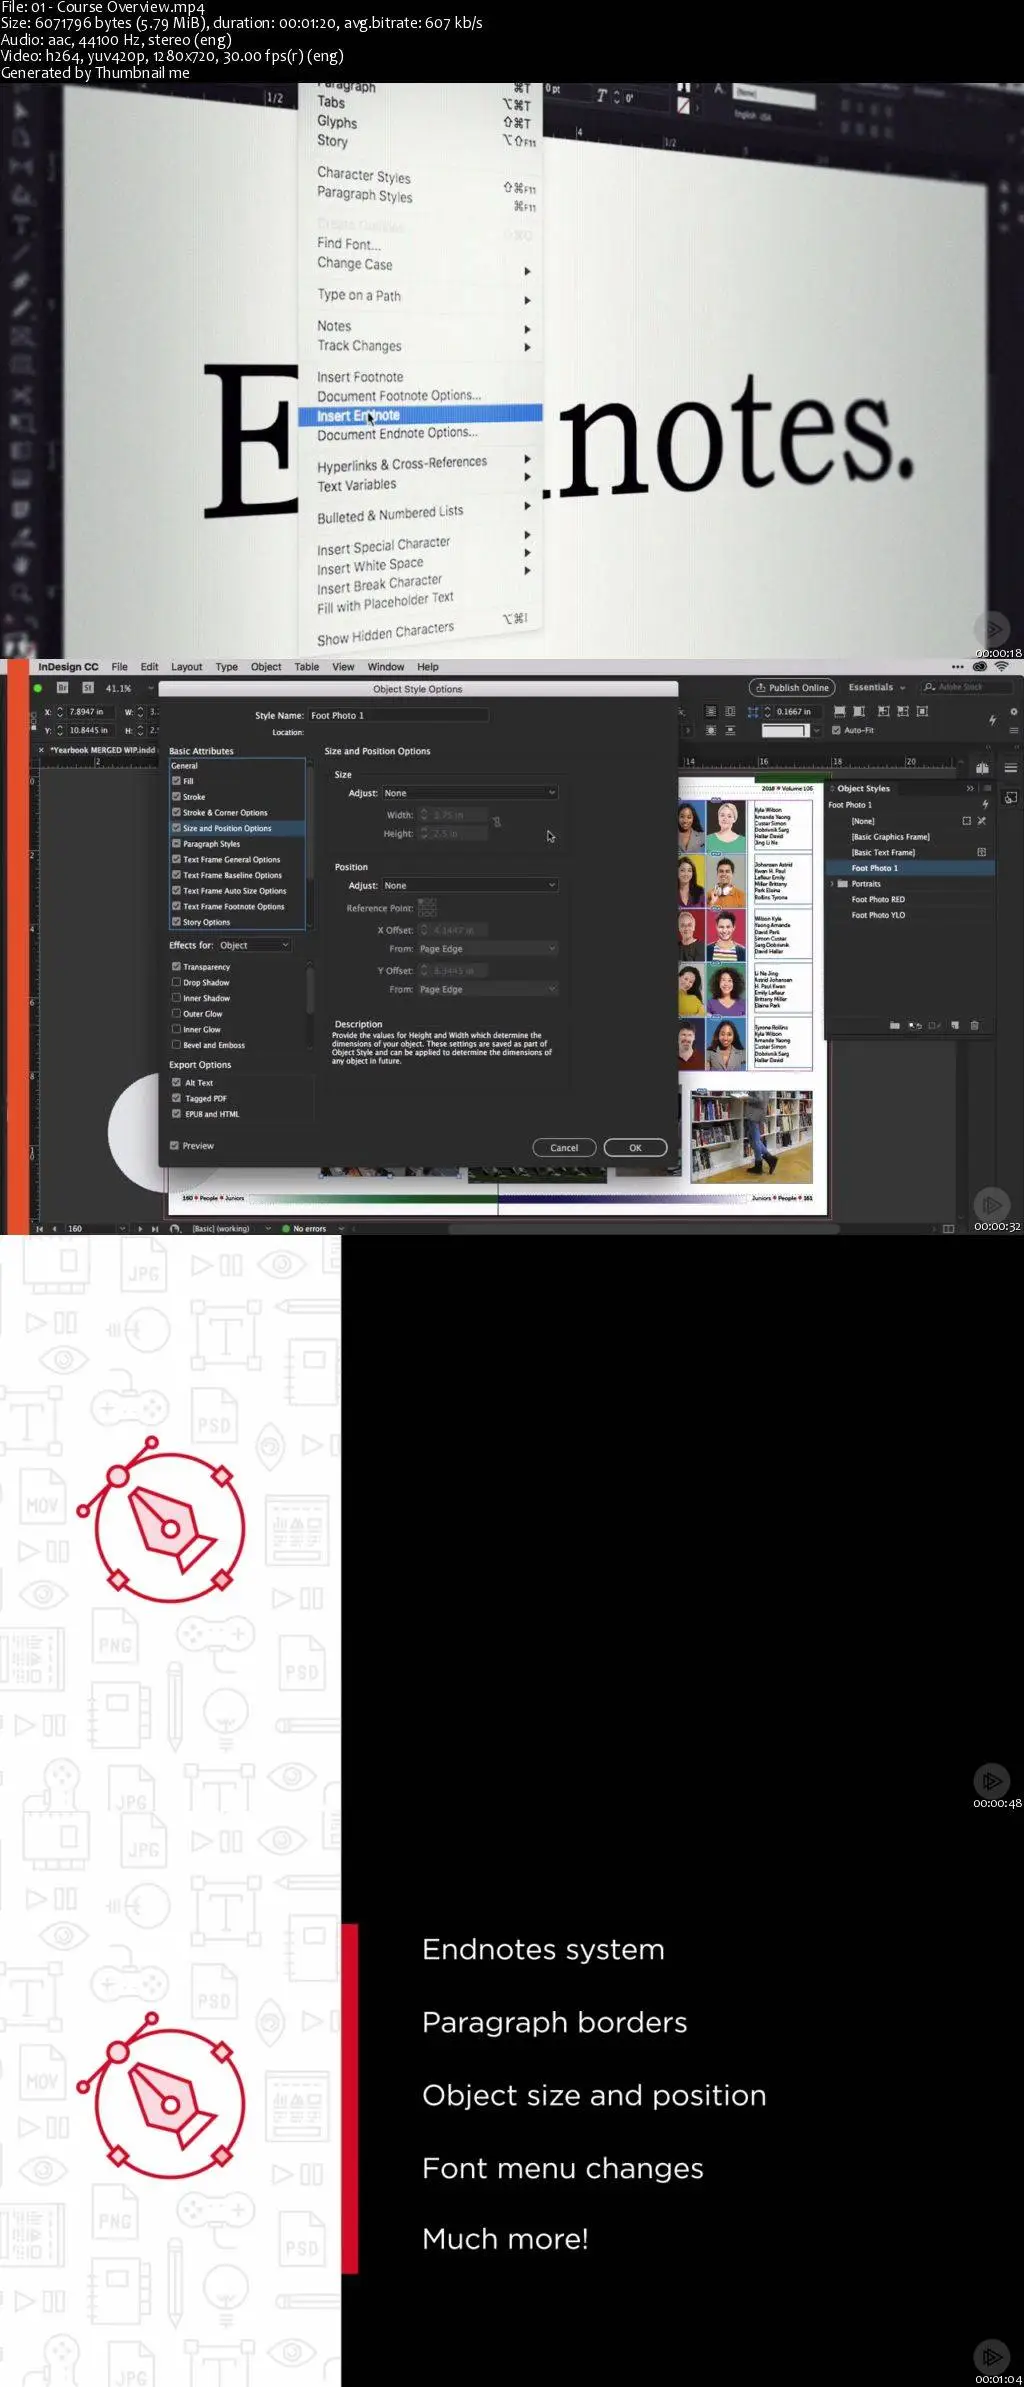Click Create New Style Group folder icon
Image resolution: width=1024 pixels, height=2387 pixels.
894,1025
